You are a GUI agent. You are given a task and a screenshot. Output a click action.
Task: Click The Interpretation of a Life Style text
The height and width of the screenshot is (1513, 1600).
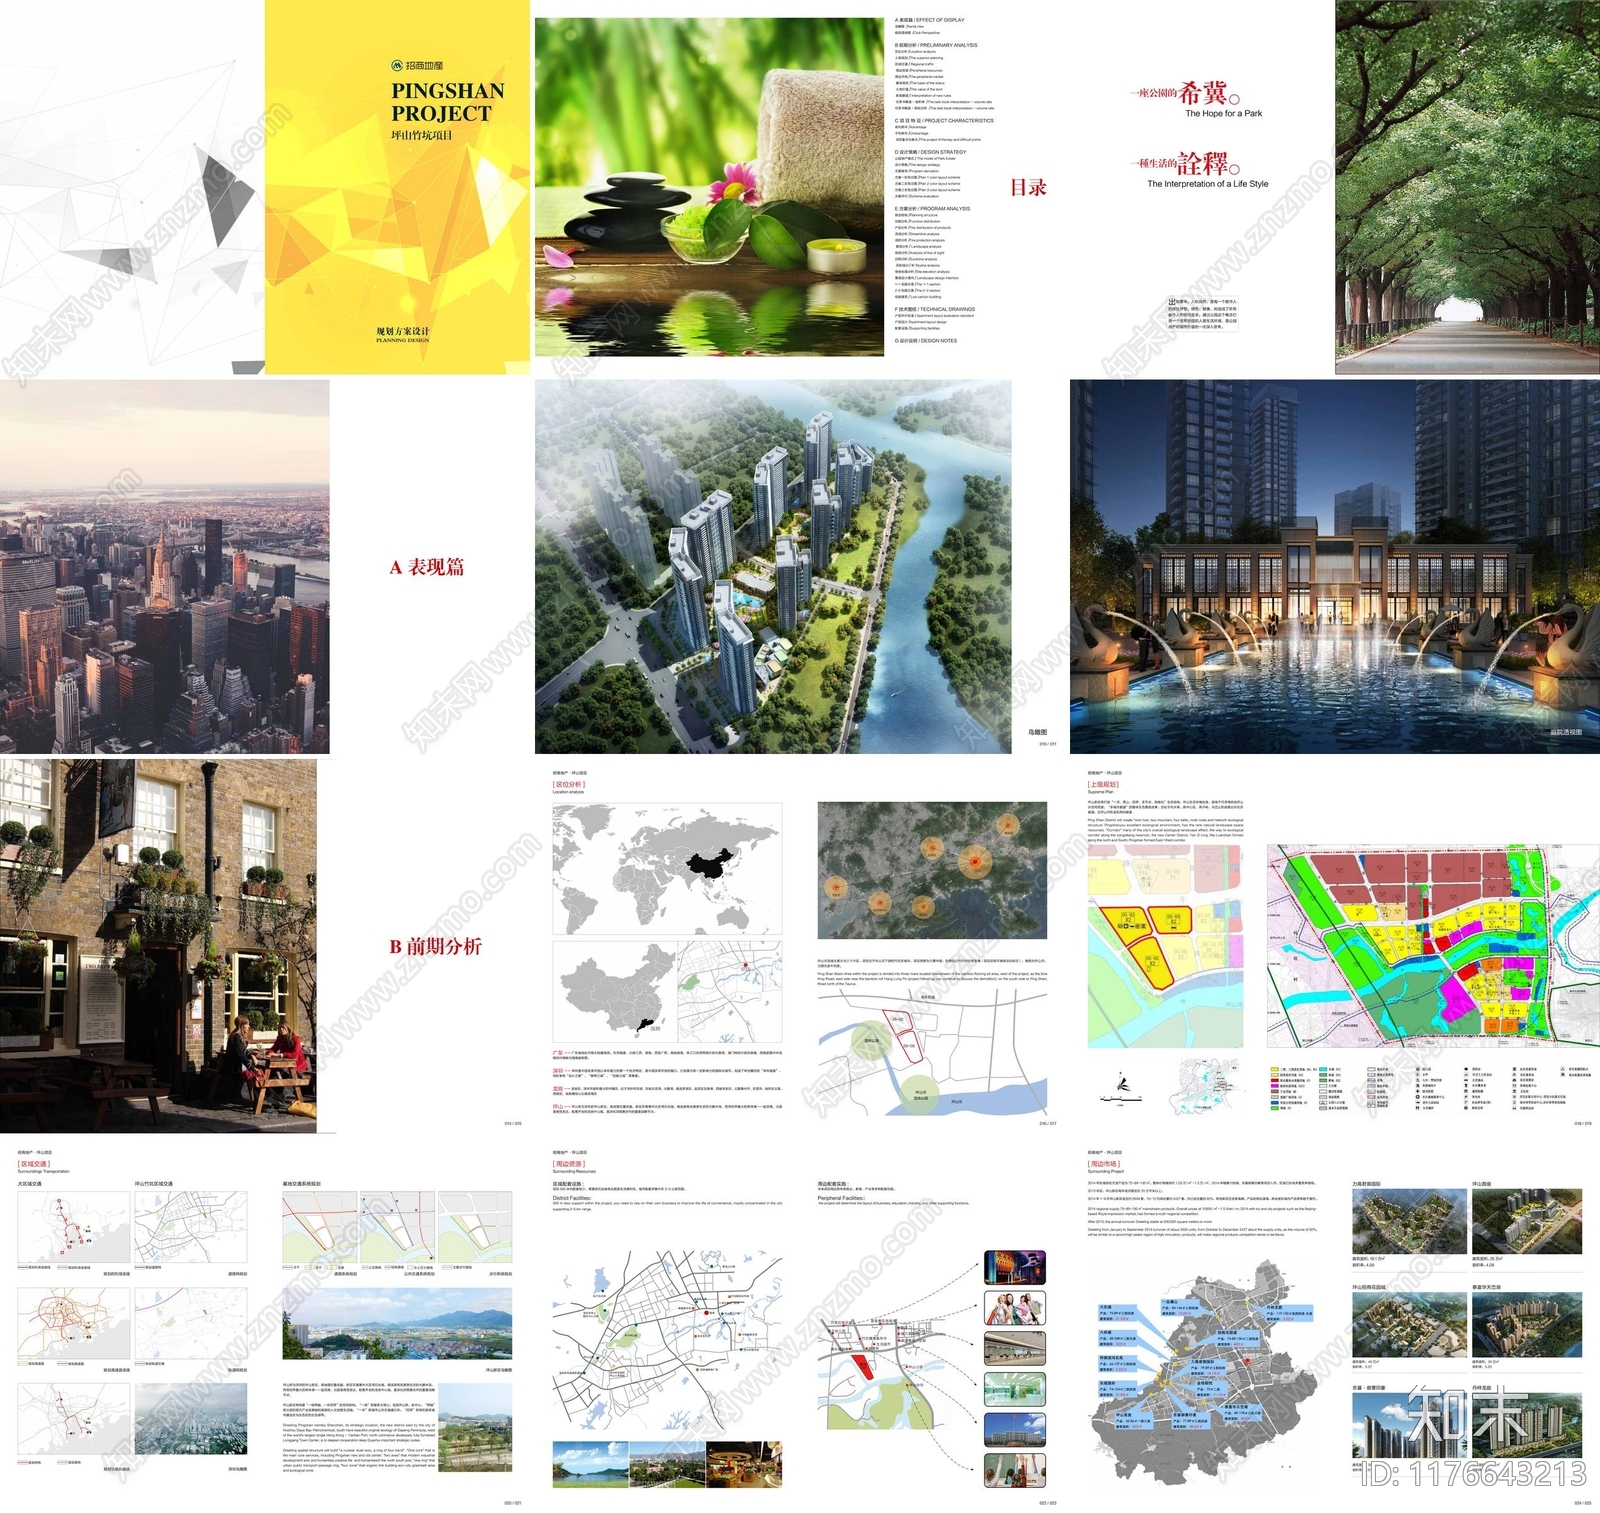pos(1207,184)
